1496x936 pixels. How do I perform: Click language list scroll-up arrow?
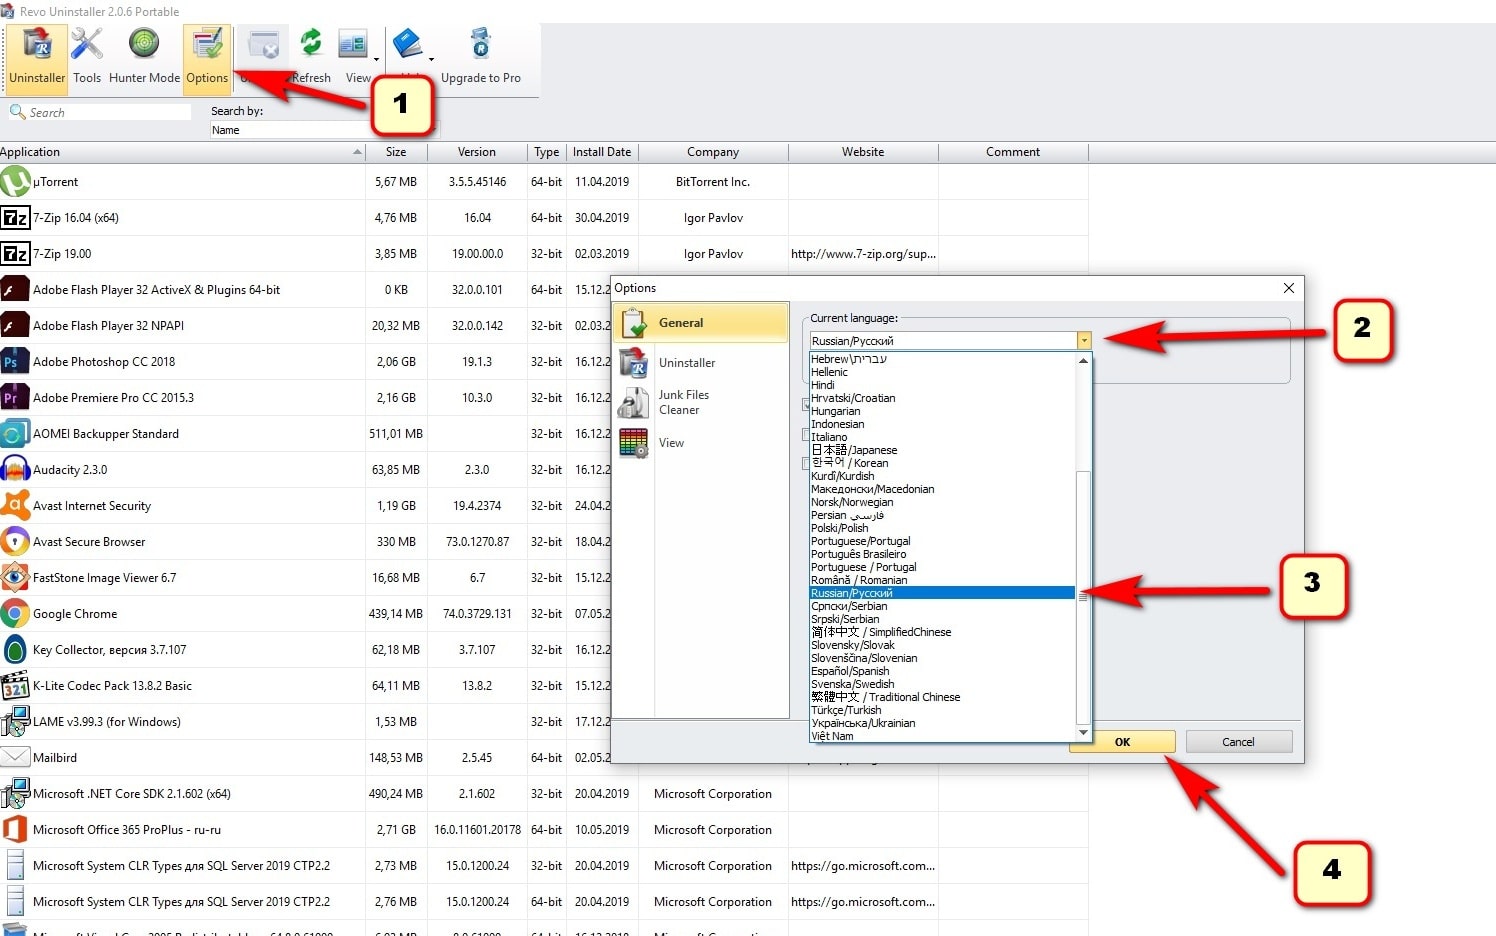click(1083, 360)
